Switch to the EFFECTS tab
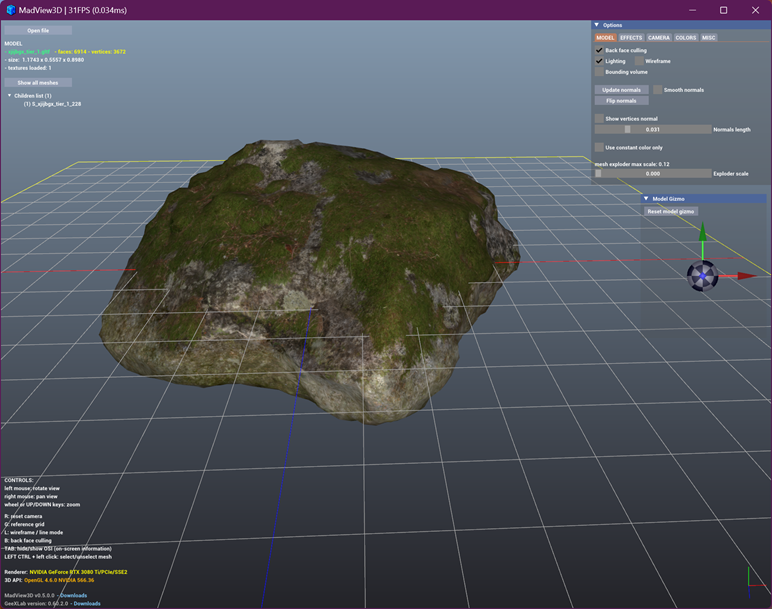772x609 pixels. point(631,38)
